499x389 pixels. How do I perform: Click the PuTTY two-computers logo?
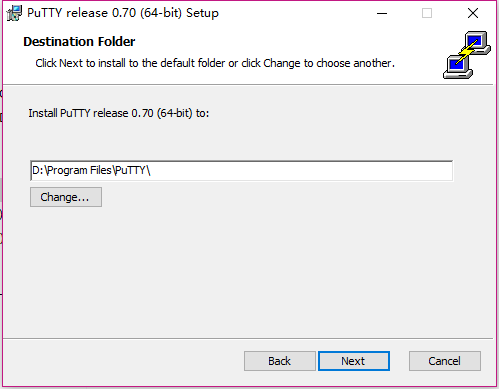point(467,55)
